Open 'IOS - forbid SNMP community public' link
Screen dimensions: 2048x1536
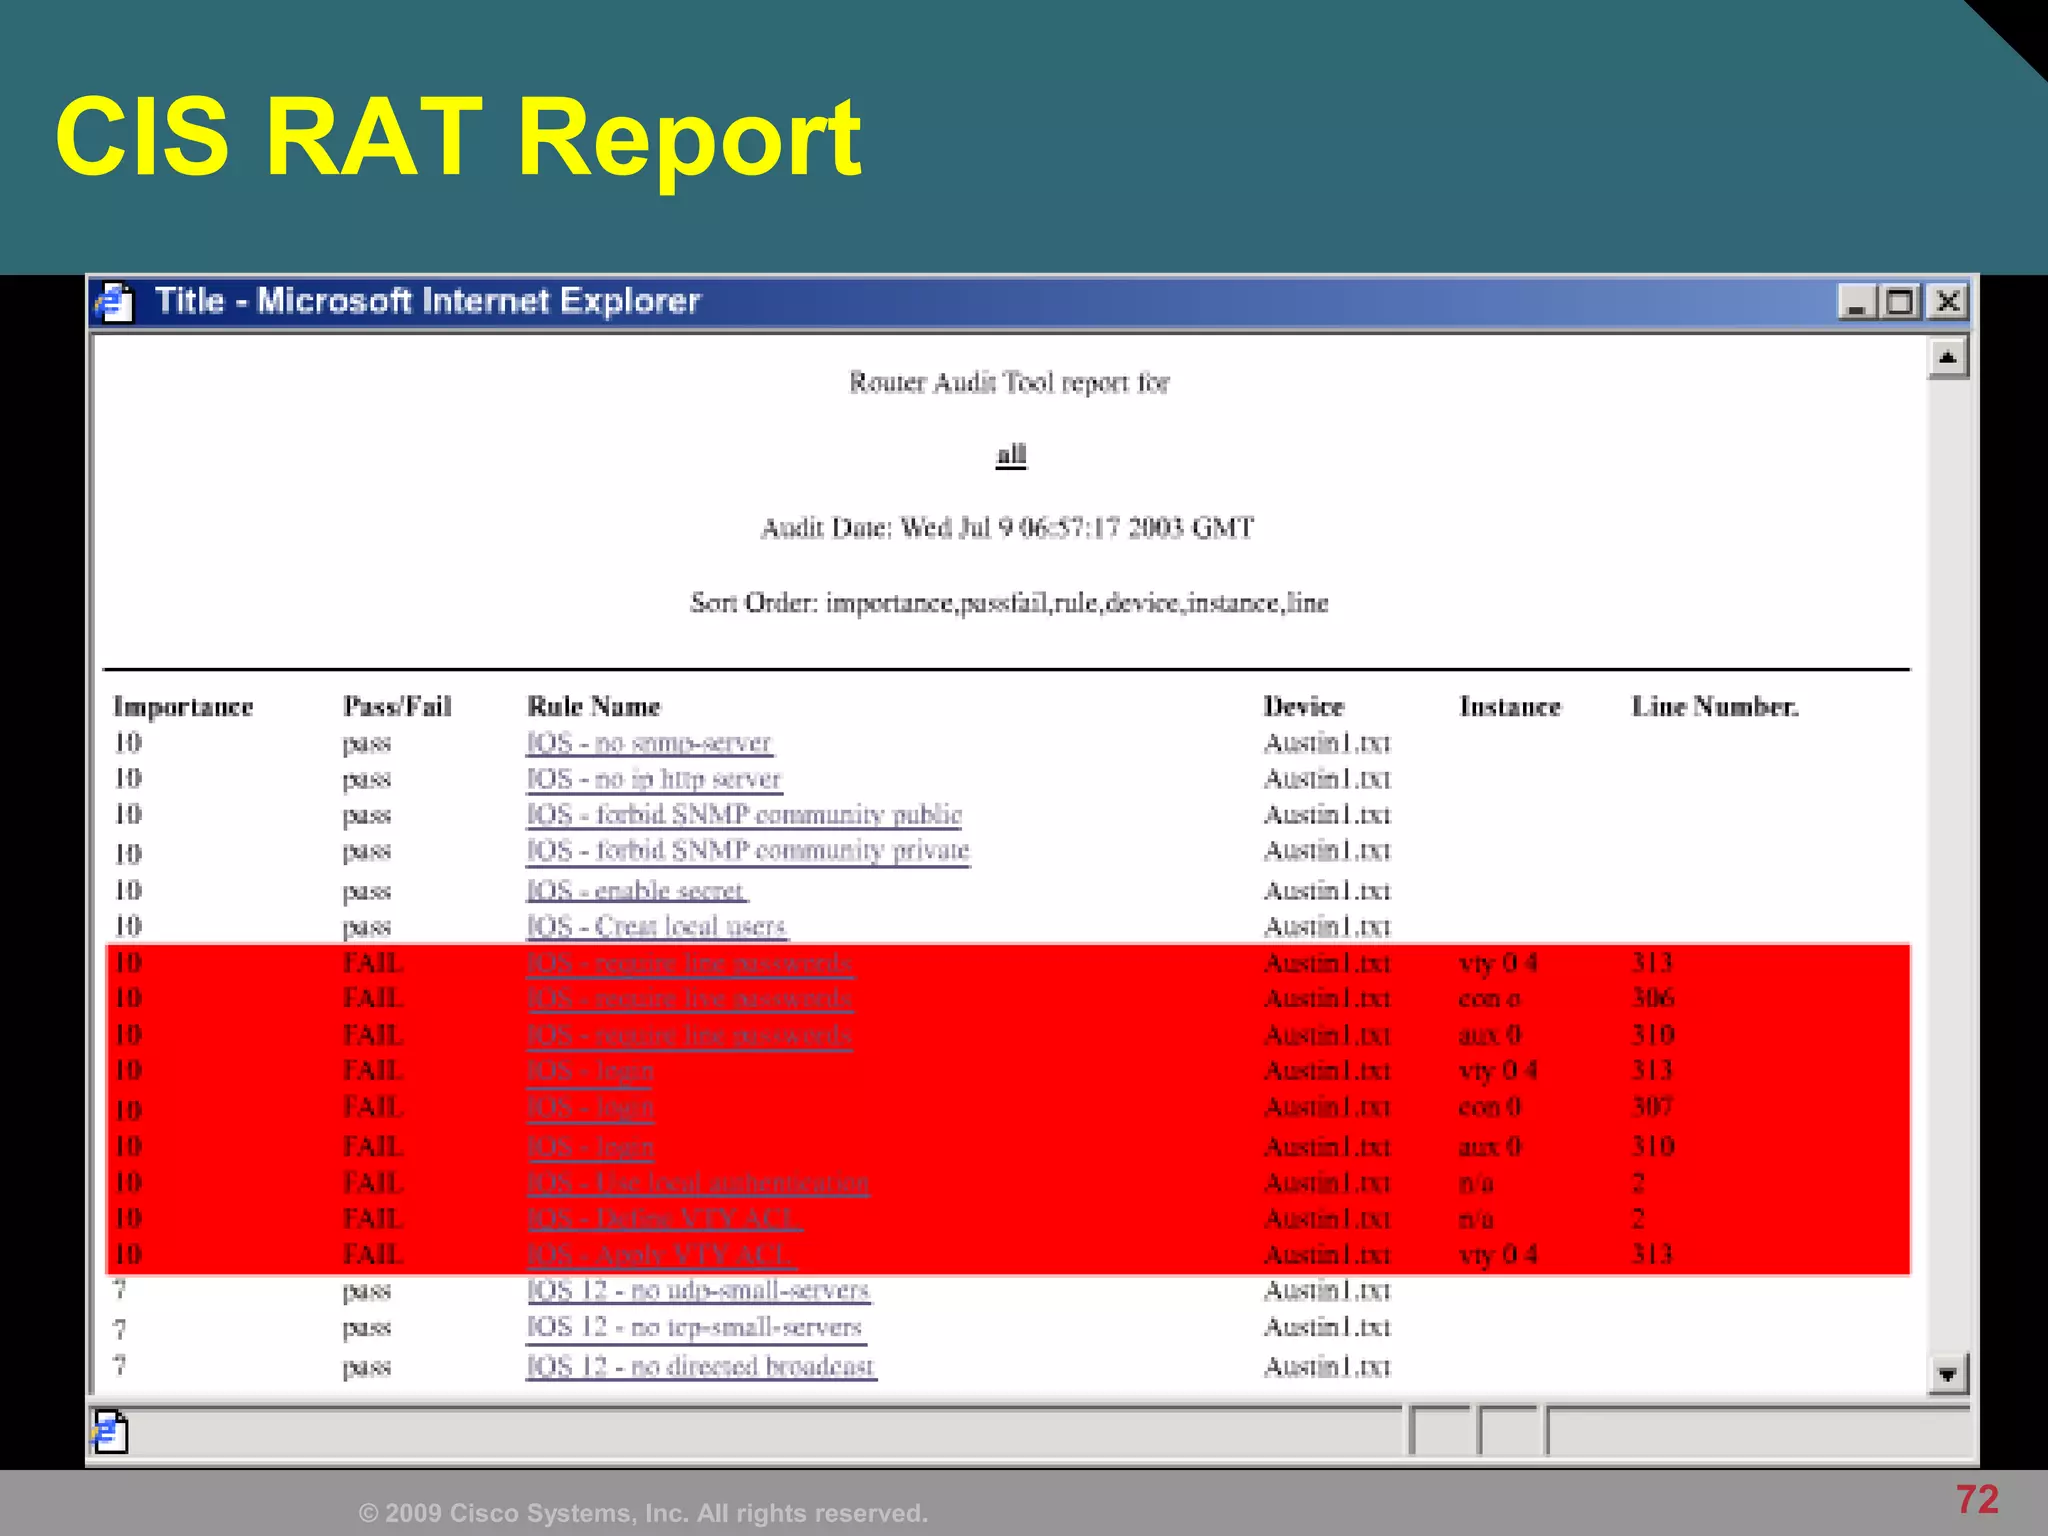coord(744,815)
